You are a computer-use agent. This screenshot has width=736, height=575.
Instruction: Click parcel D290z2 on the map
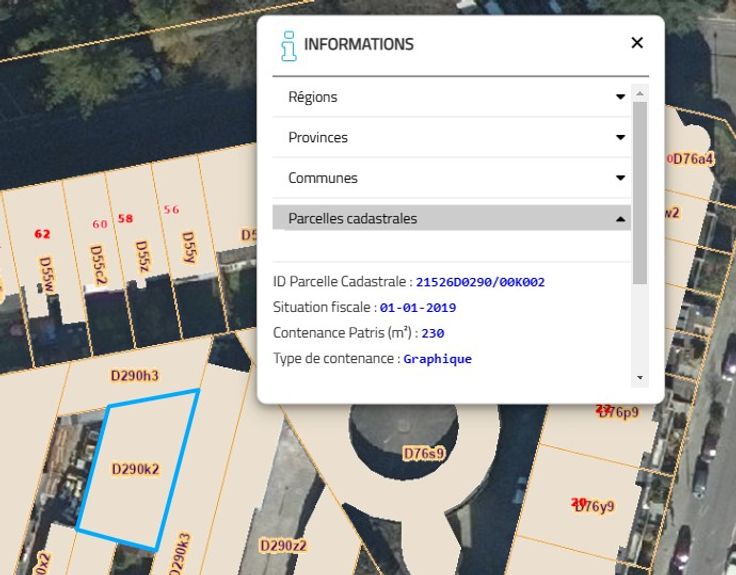coord(282,546)
